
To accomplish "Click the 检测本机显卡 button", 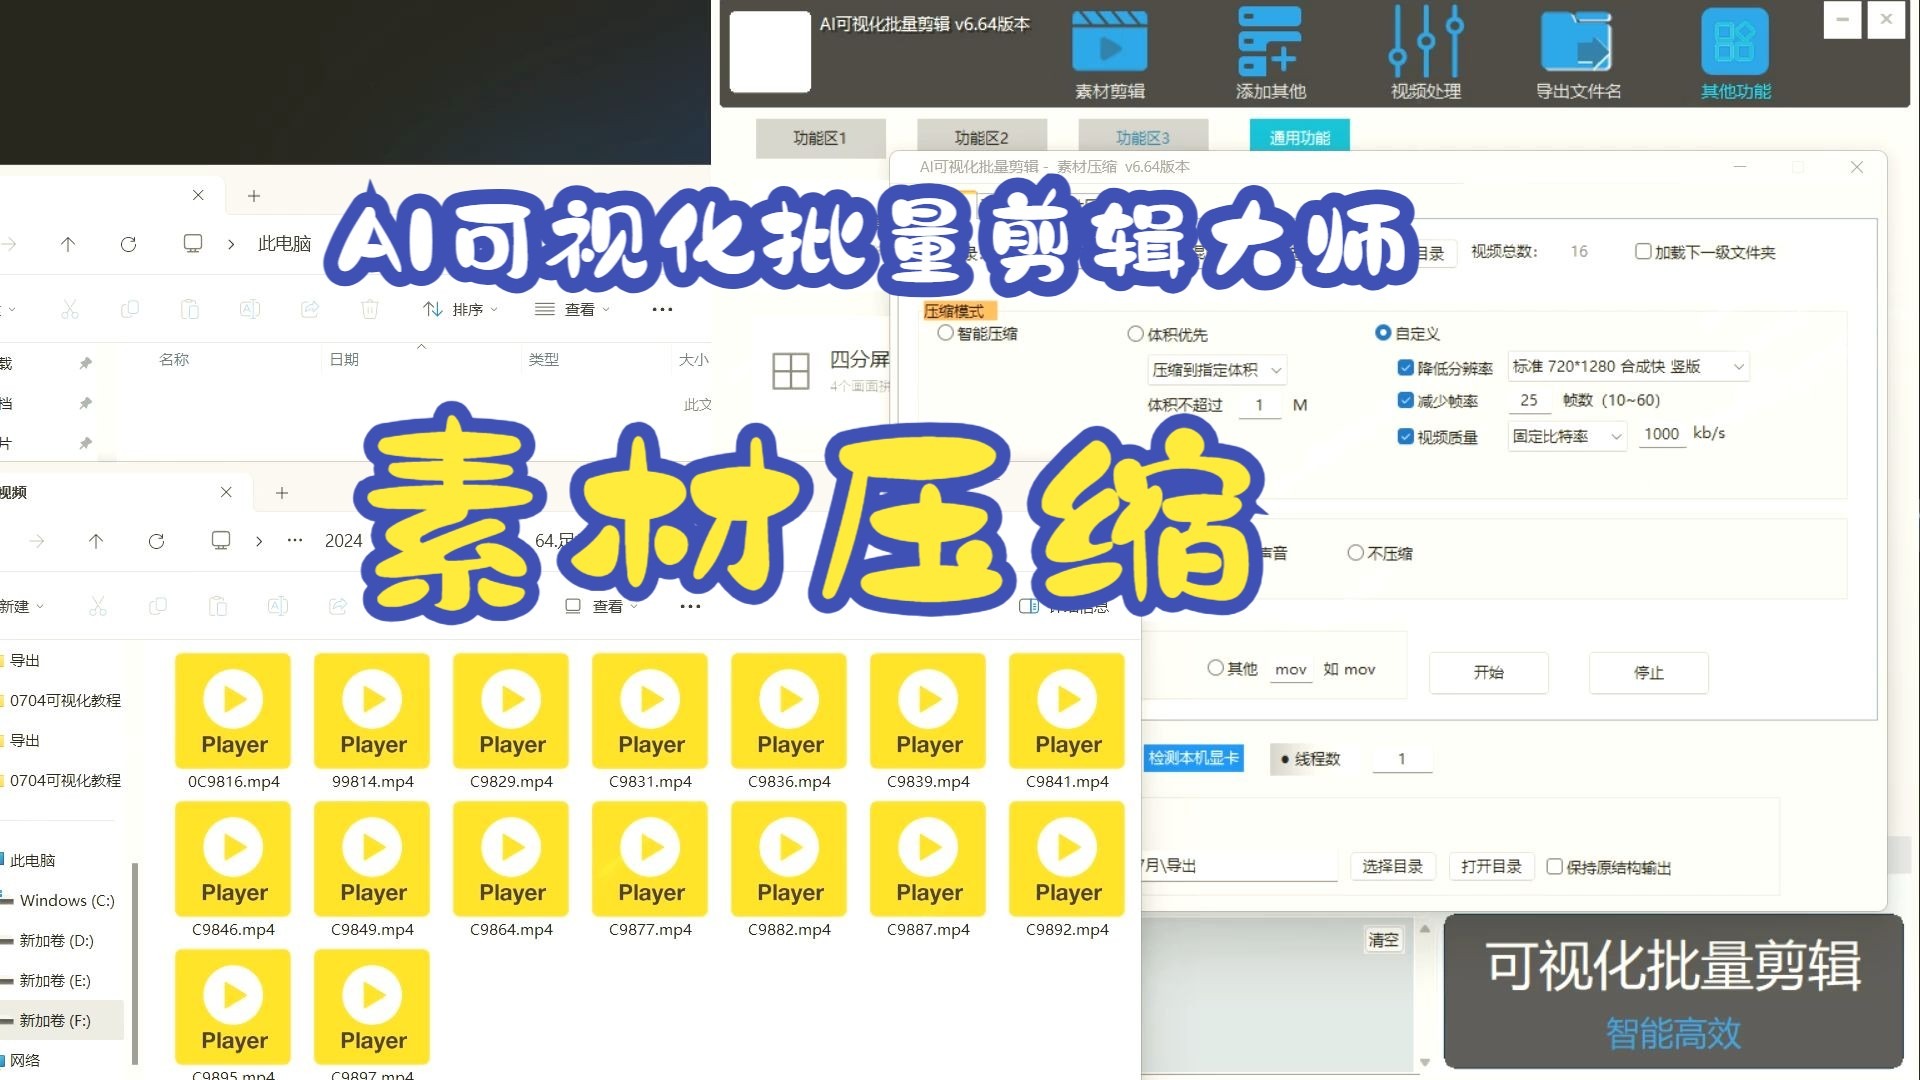I will 1193,758.
